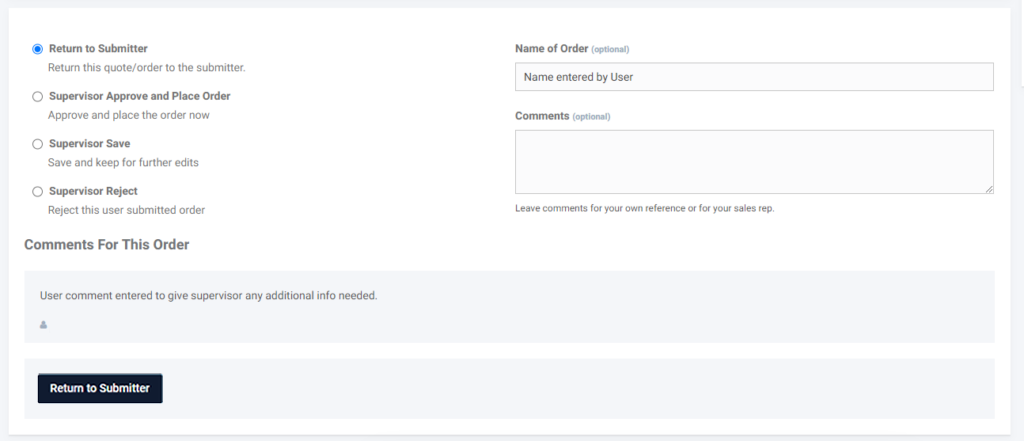Click inside the Comments text area
Image resolution: width=1024 pixels, height=441 pixels.
pos(753,161)
